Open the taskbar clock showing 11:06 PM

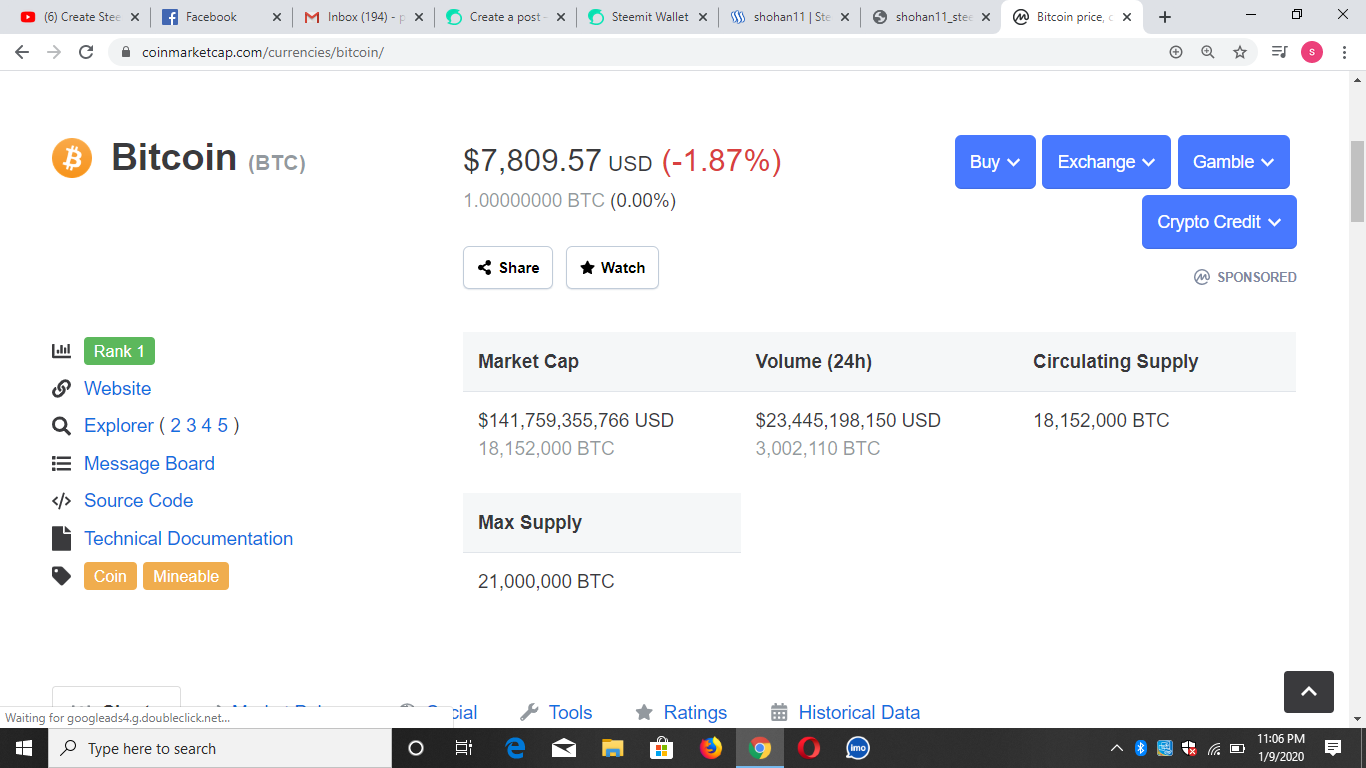coord(1281,748)
